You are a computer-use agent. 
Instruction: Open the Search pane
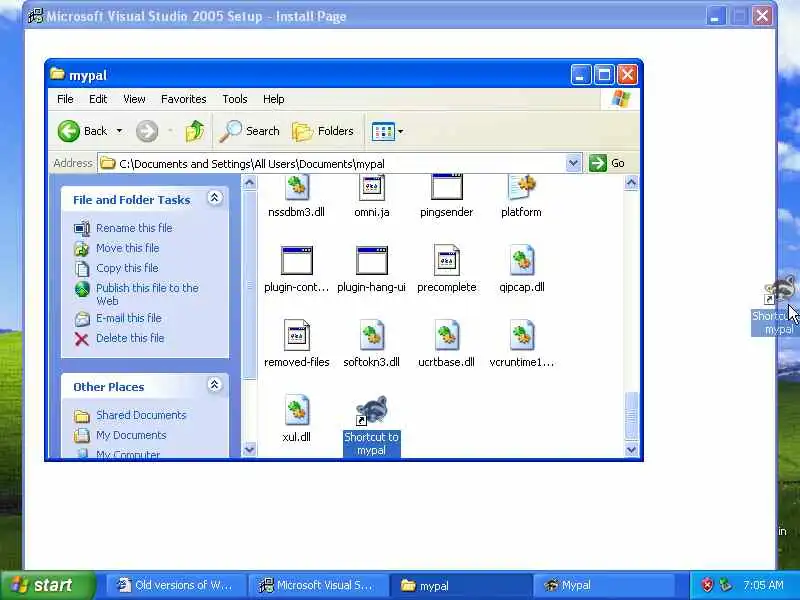249,131
